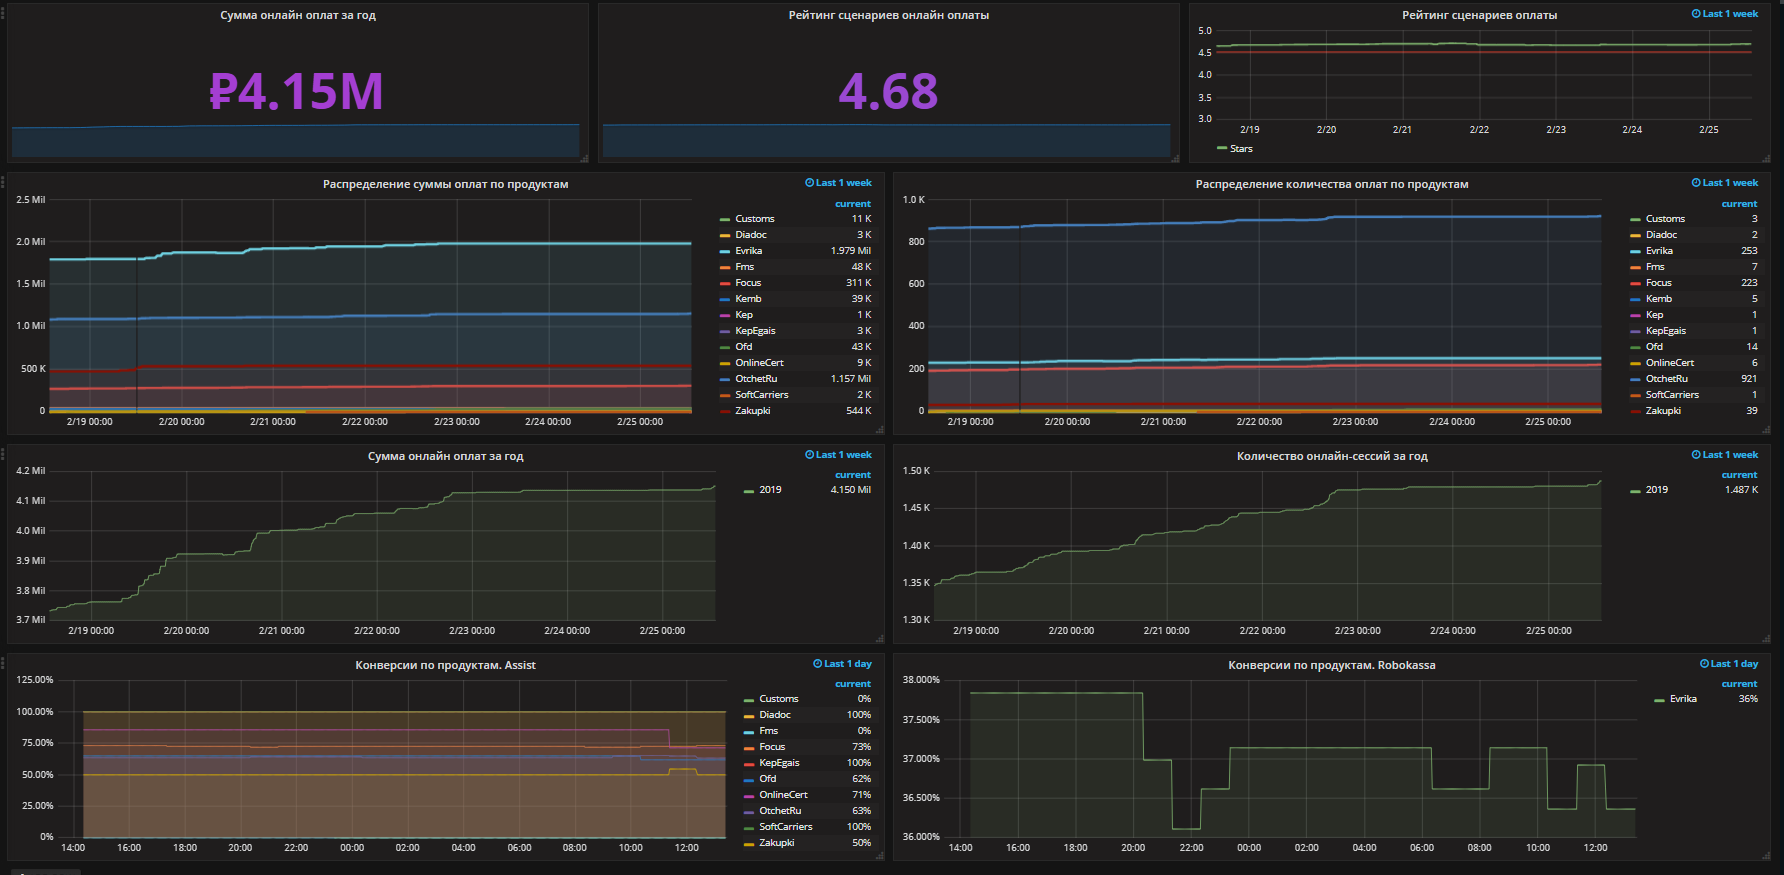Viewport: 1784px width, 875px height.
Task: Click the 4.68 rating stat value
Action: click(x=888, y=91)
